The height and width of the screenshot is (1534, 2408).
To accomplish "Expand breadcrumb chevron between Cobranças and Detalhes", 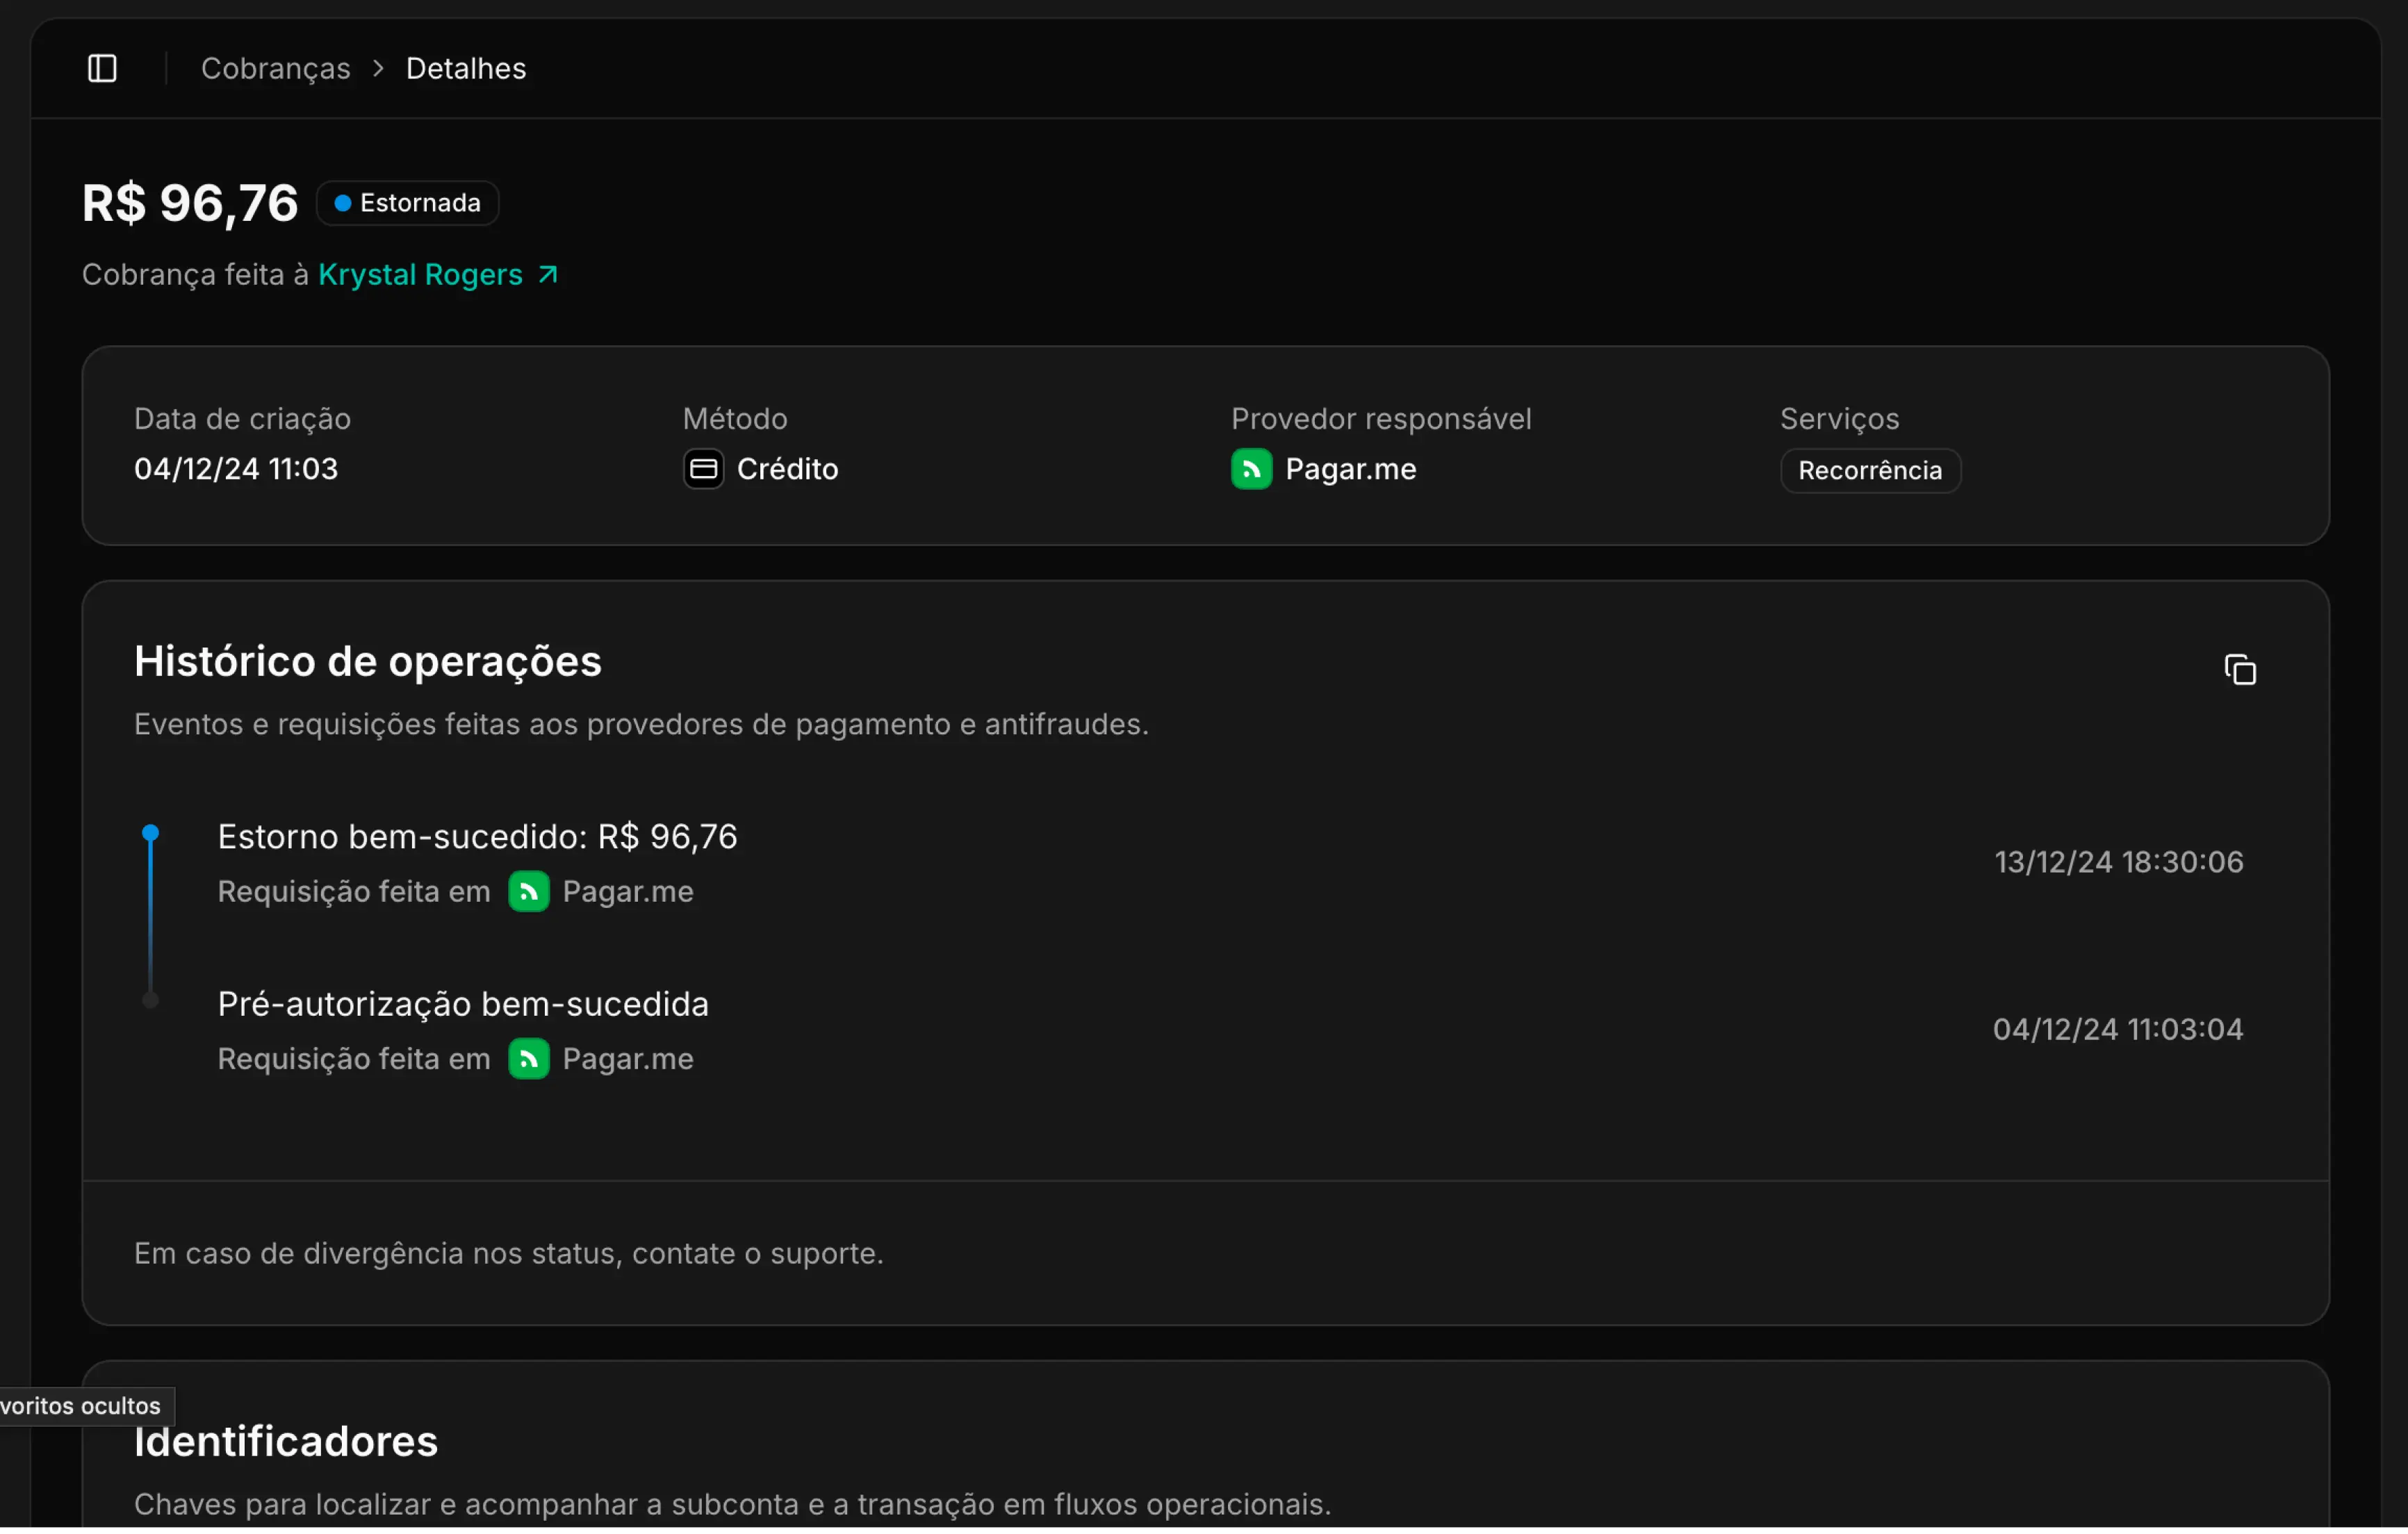I will pos(378,68).
